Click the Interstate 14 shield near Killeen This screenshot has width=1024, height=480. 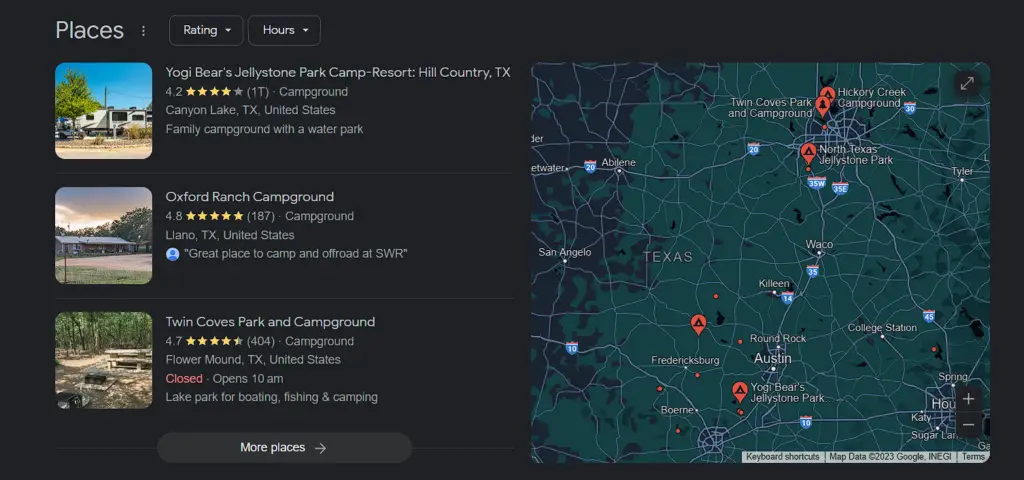click(x=788, y=298)
